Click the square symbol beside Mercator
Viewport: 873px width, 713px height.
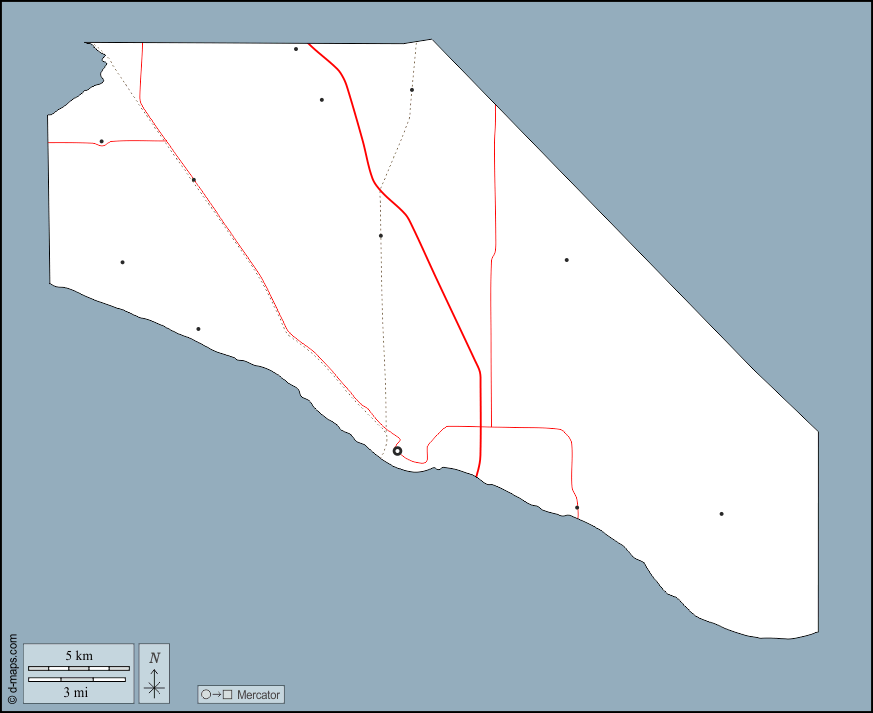pyautogui.click(x=228, y=695)
